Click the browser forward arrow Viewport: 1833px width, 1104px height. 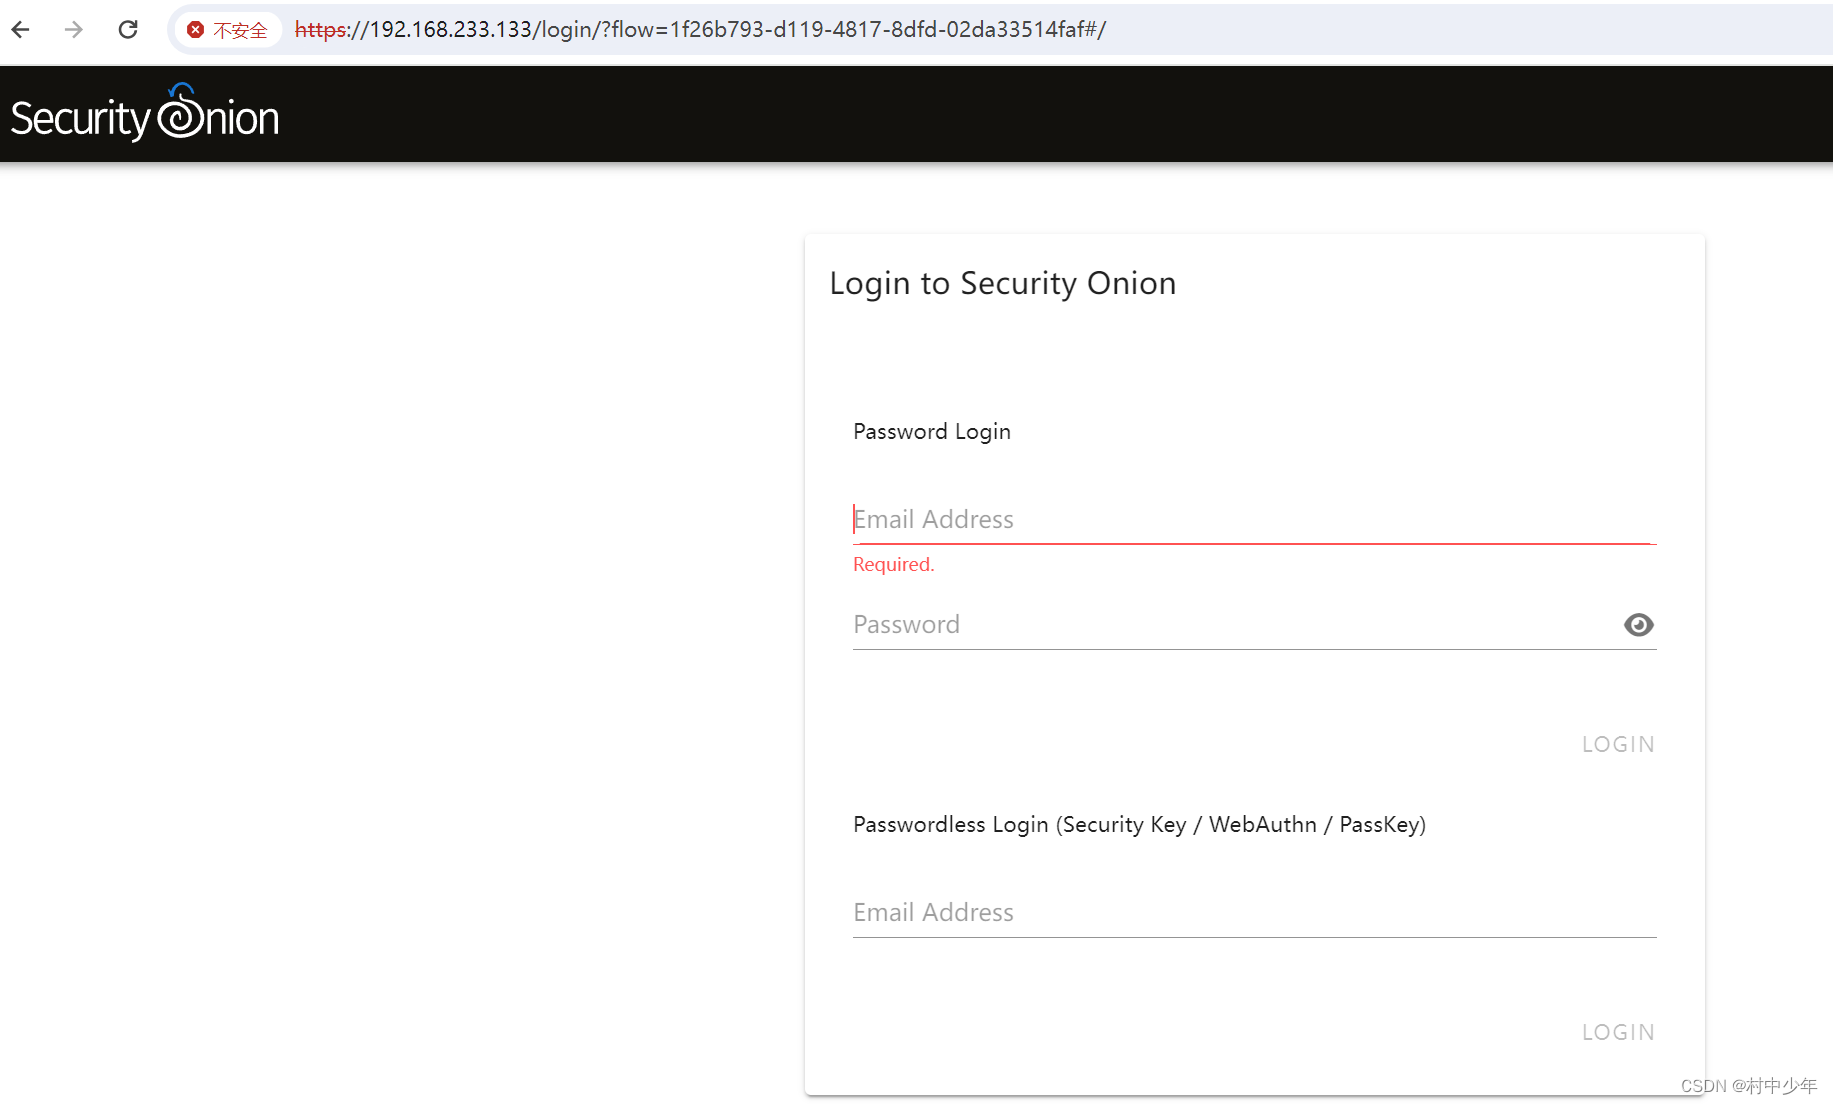tap(74, 29)
